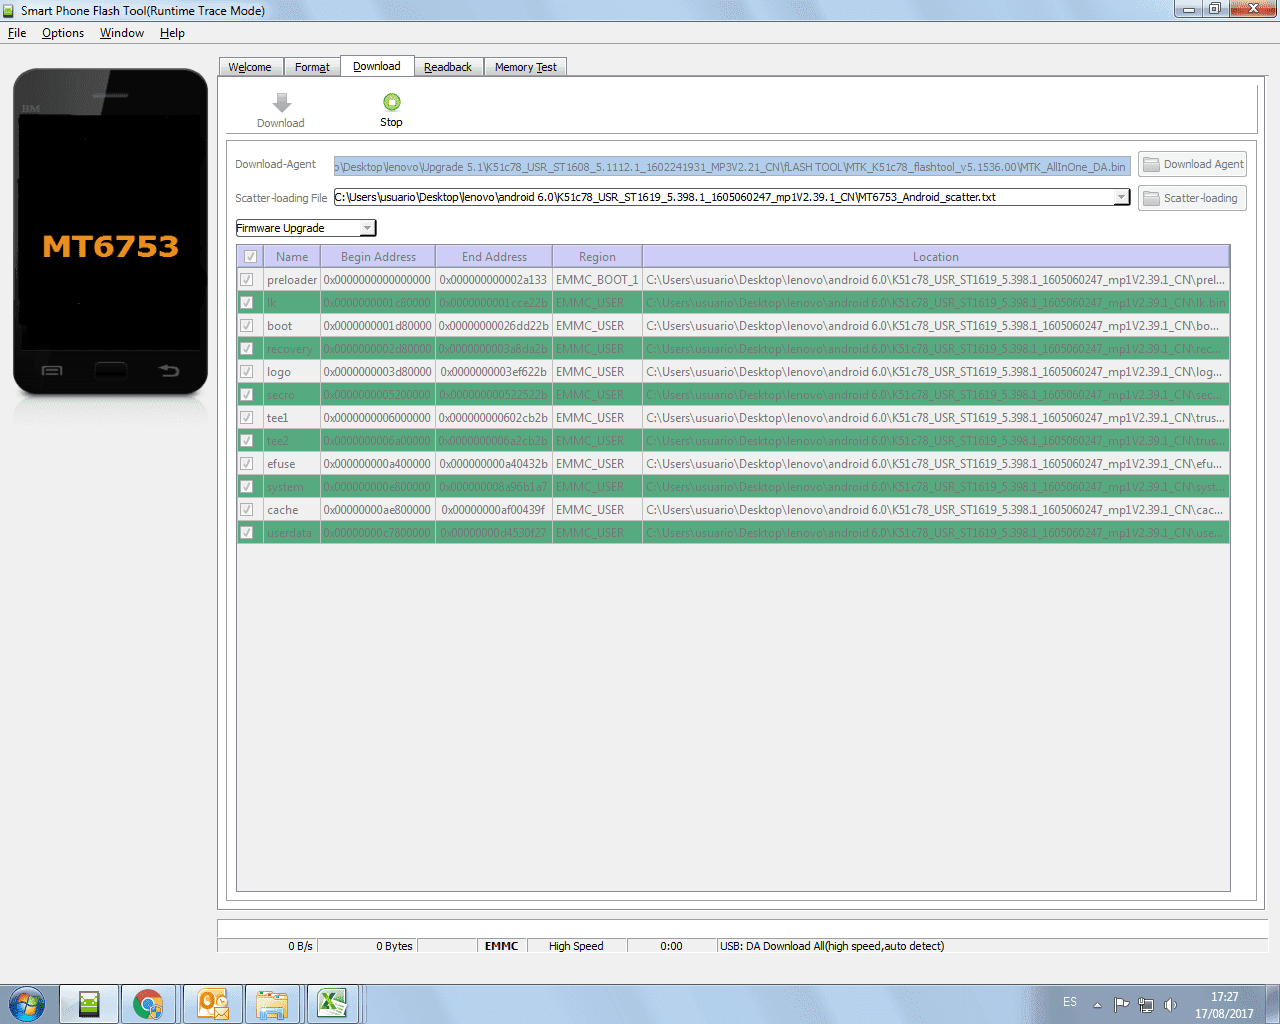
Task: Open the File menu
Action: 17,33
